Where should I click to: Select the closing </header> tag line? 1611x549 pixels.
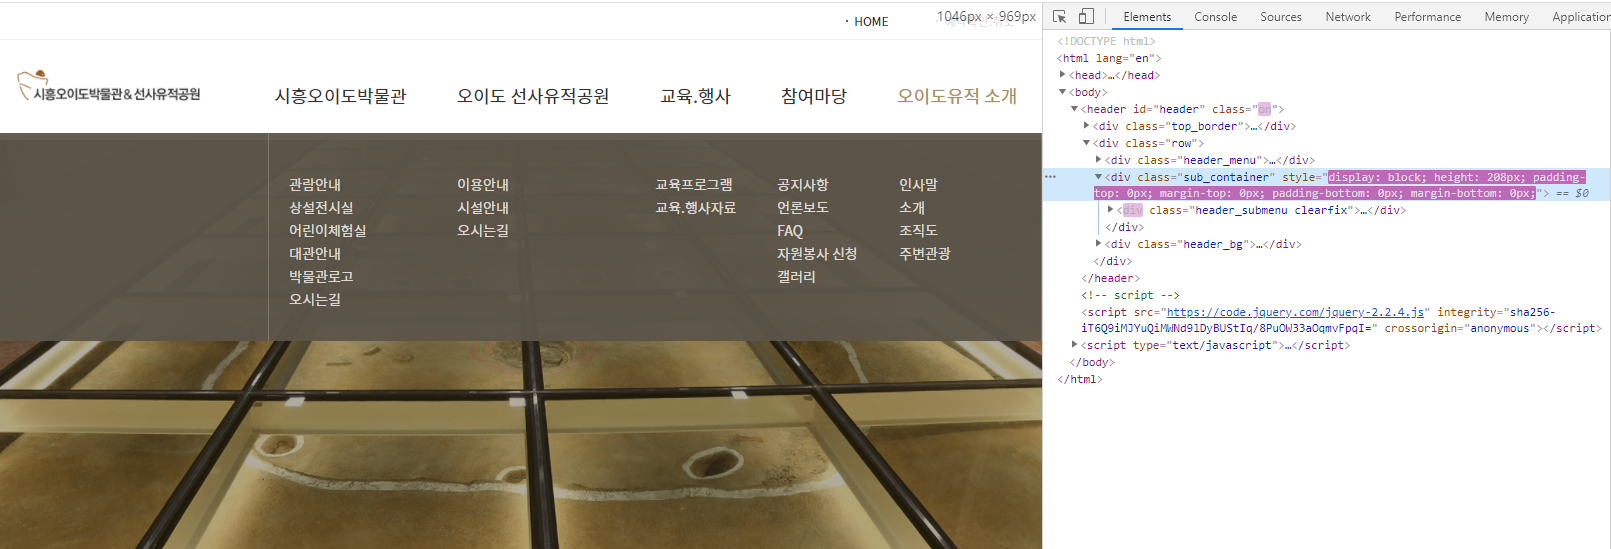point(1110,278)
